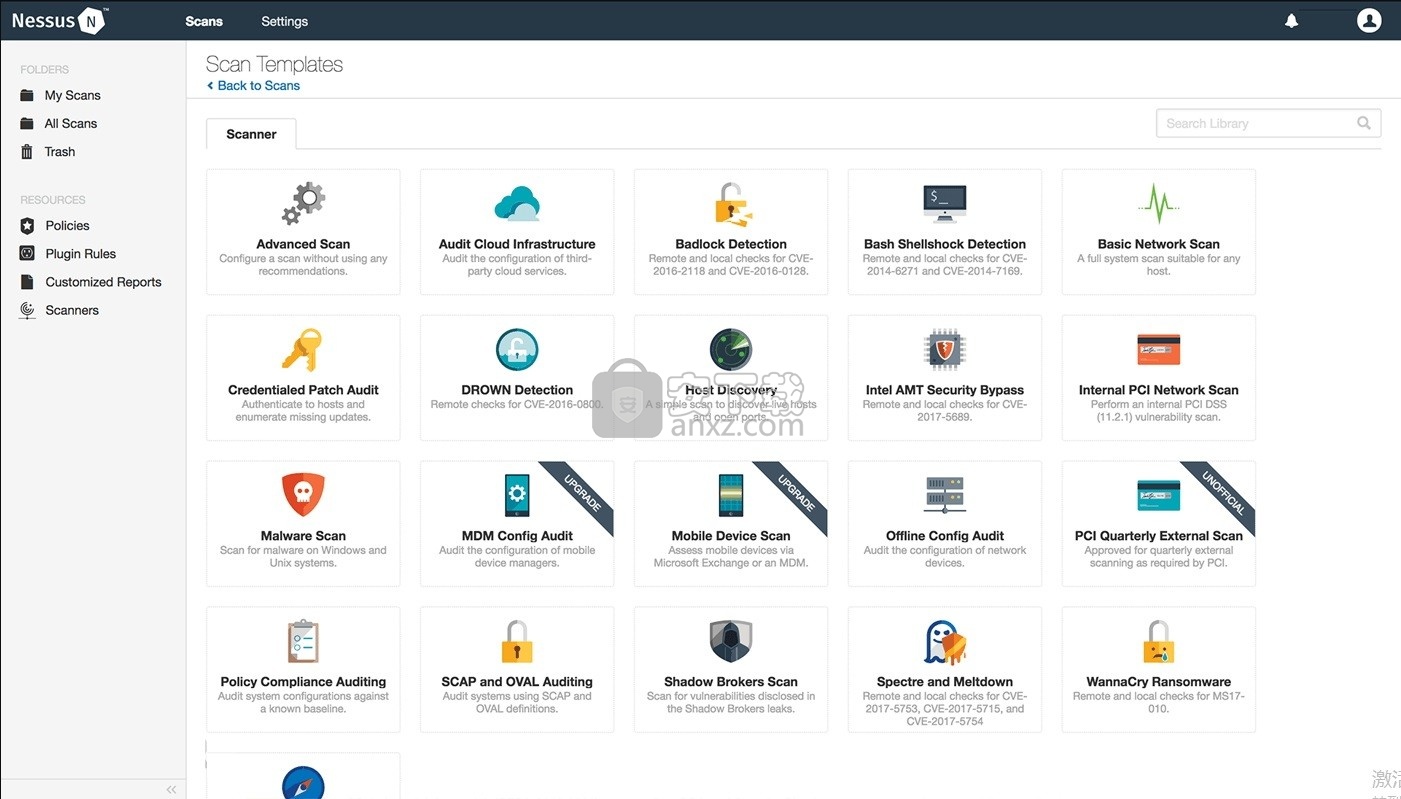Screen dimensions: 1401x799
Task: Open the Shadow Brokers Scan hooded icon
Action: click(731, 641)
